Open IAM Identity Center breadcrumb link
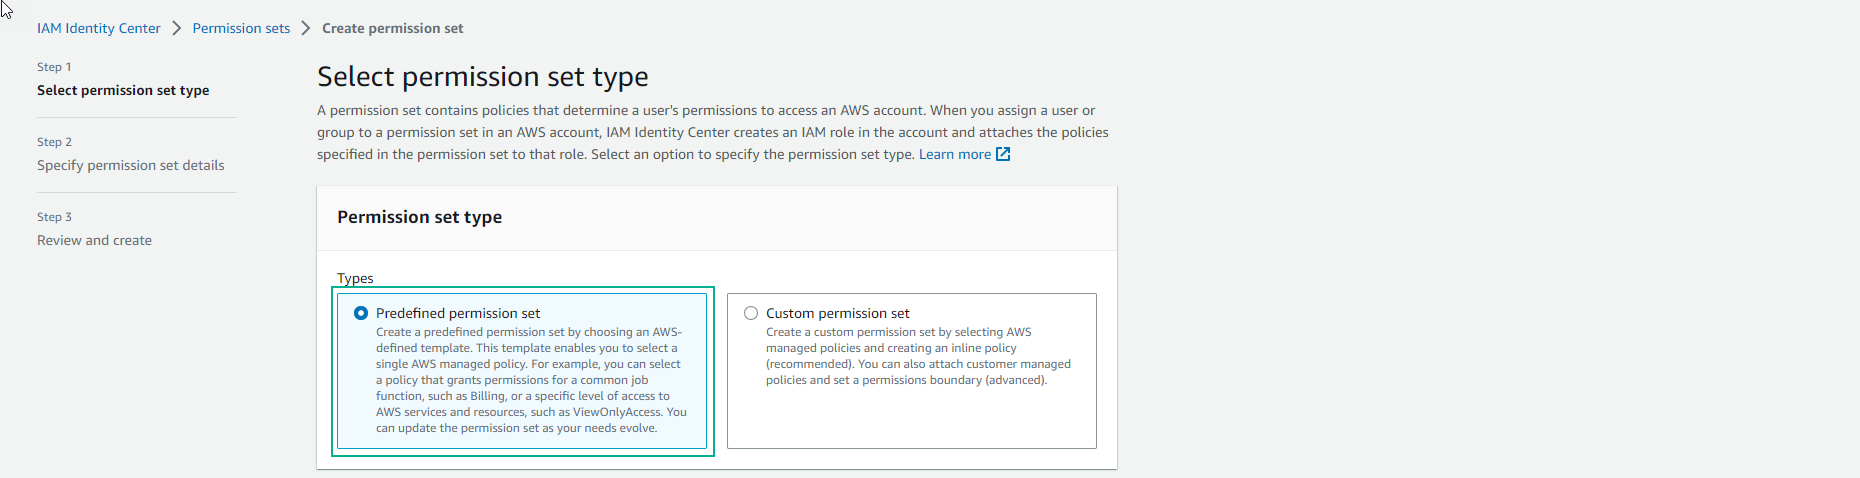 point(99,28)
